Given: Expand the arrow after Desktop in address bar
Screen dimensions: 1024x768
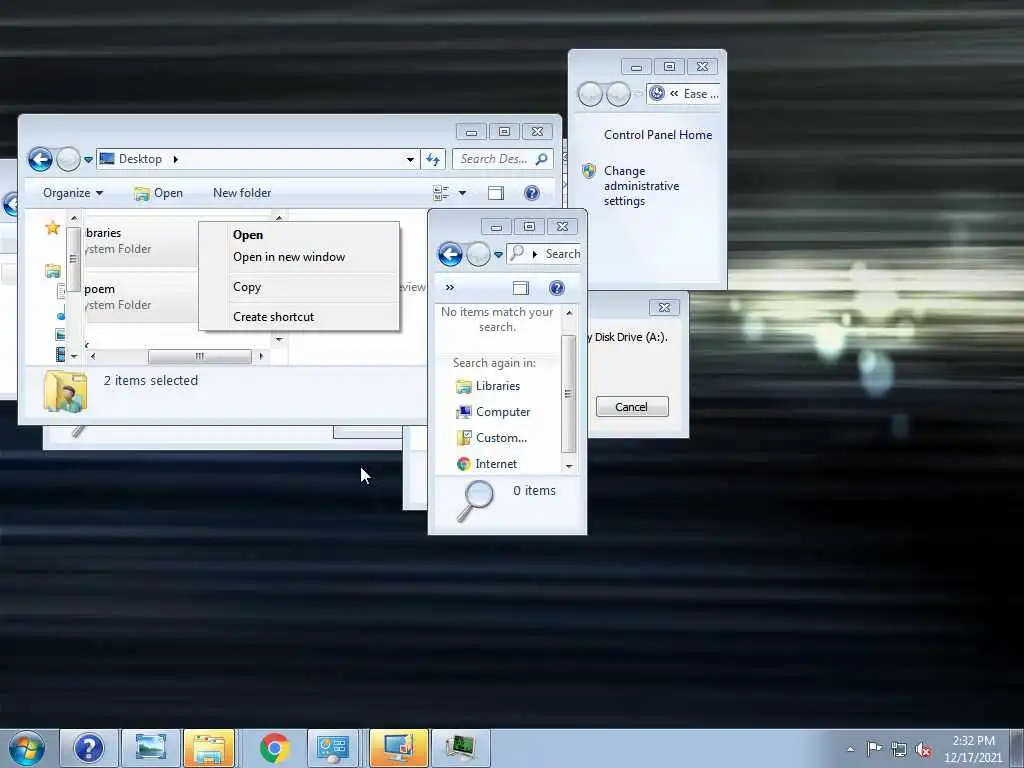Looking at the screenshot, I should (x=175, y=159).
